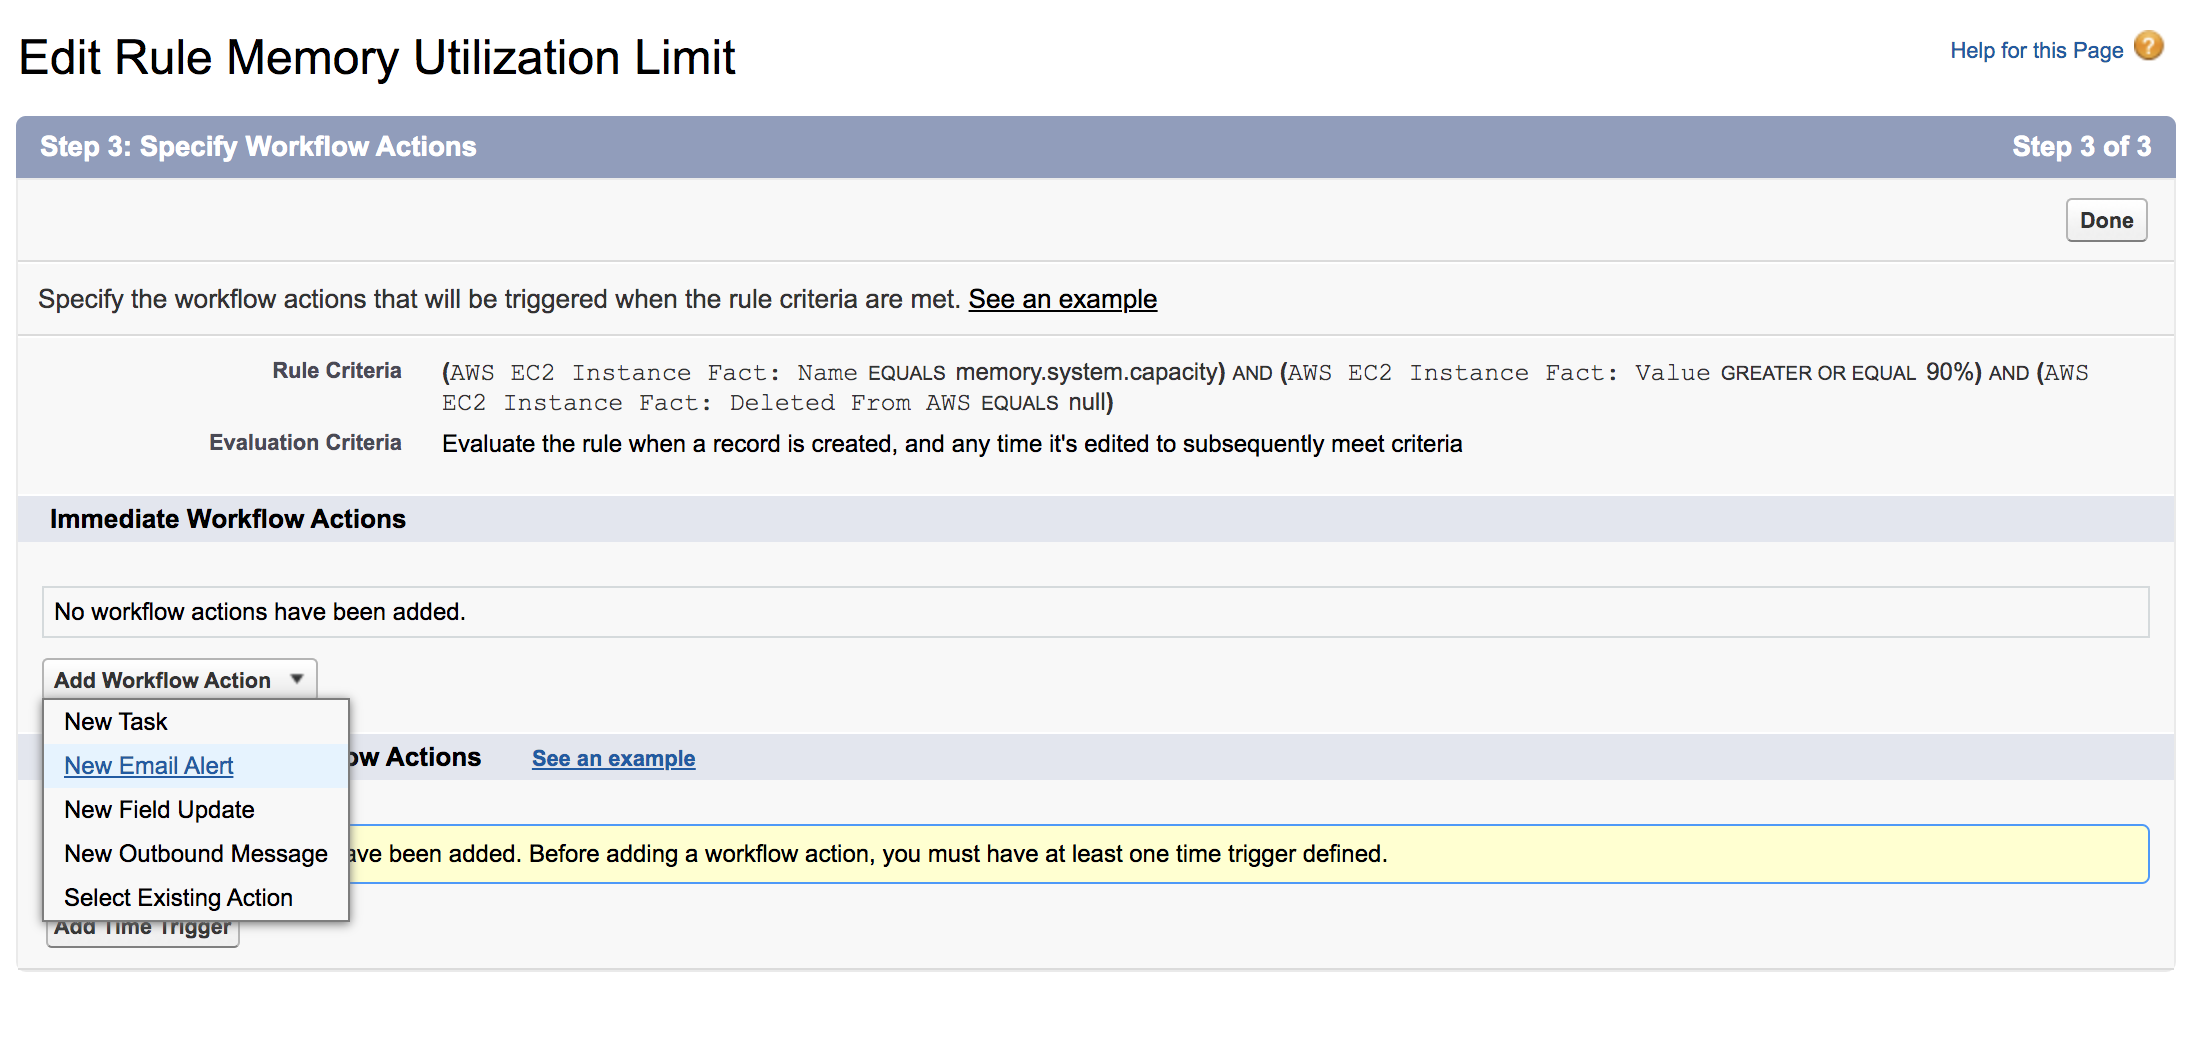Open See an example link for time-dependent actions
This screenshot has height=1038, width=2190.
613,759
